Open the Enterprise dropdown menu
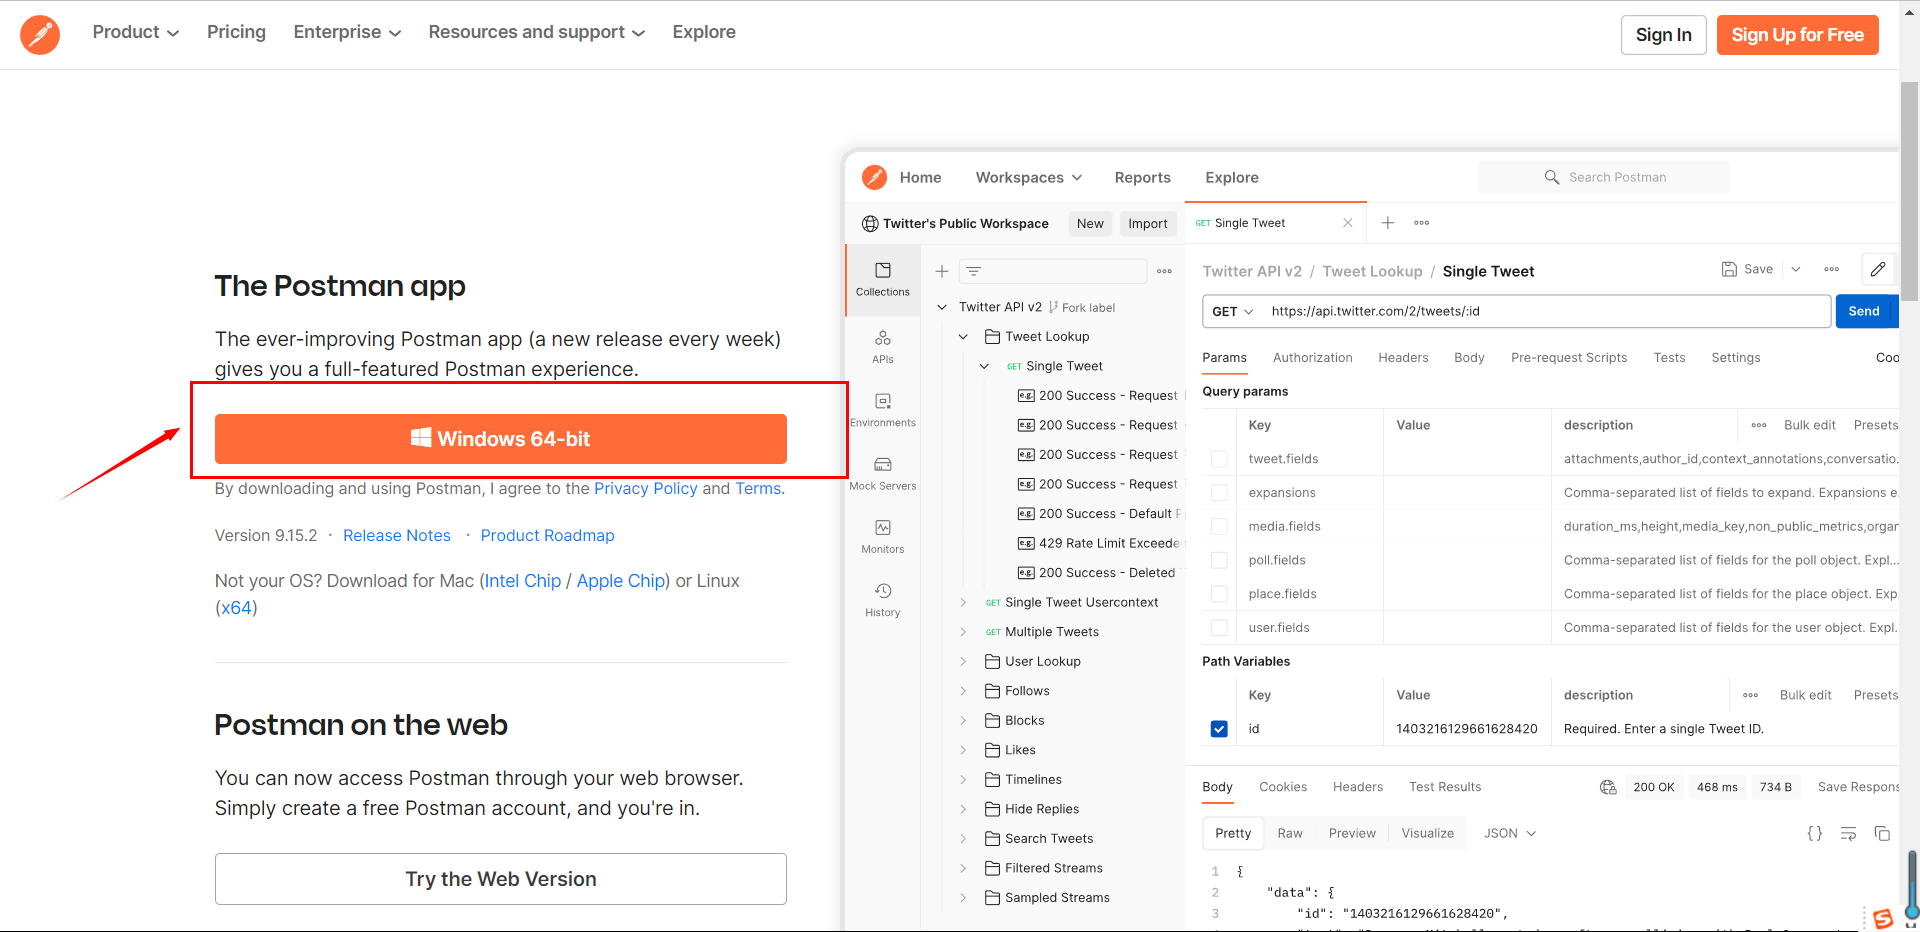 347,32
